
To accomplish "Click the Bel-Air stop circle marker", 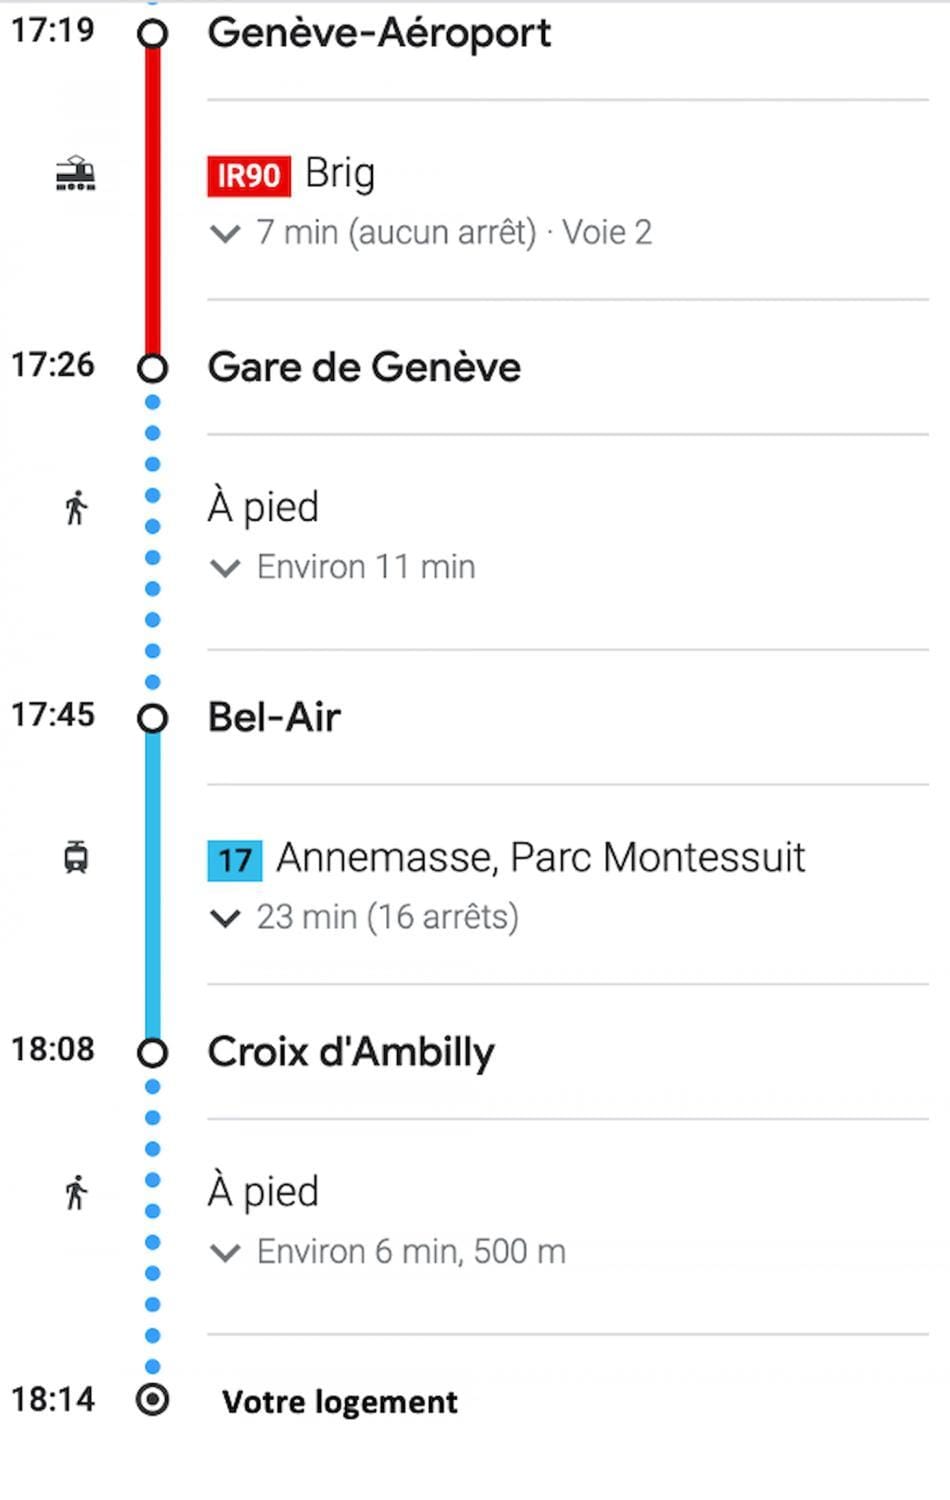I will (x=152, y=718).
